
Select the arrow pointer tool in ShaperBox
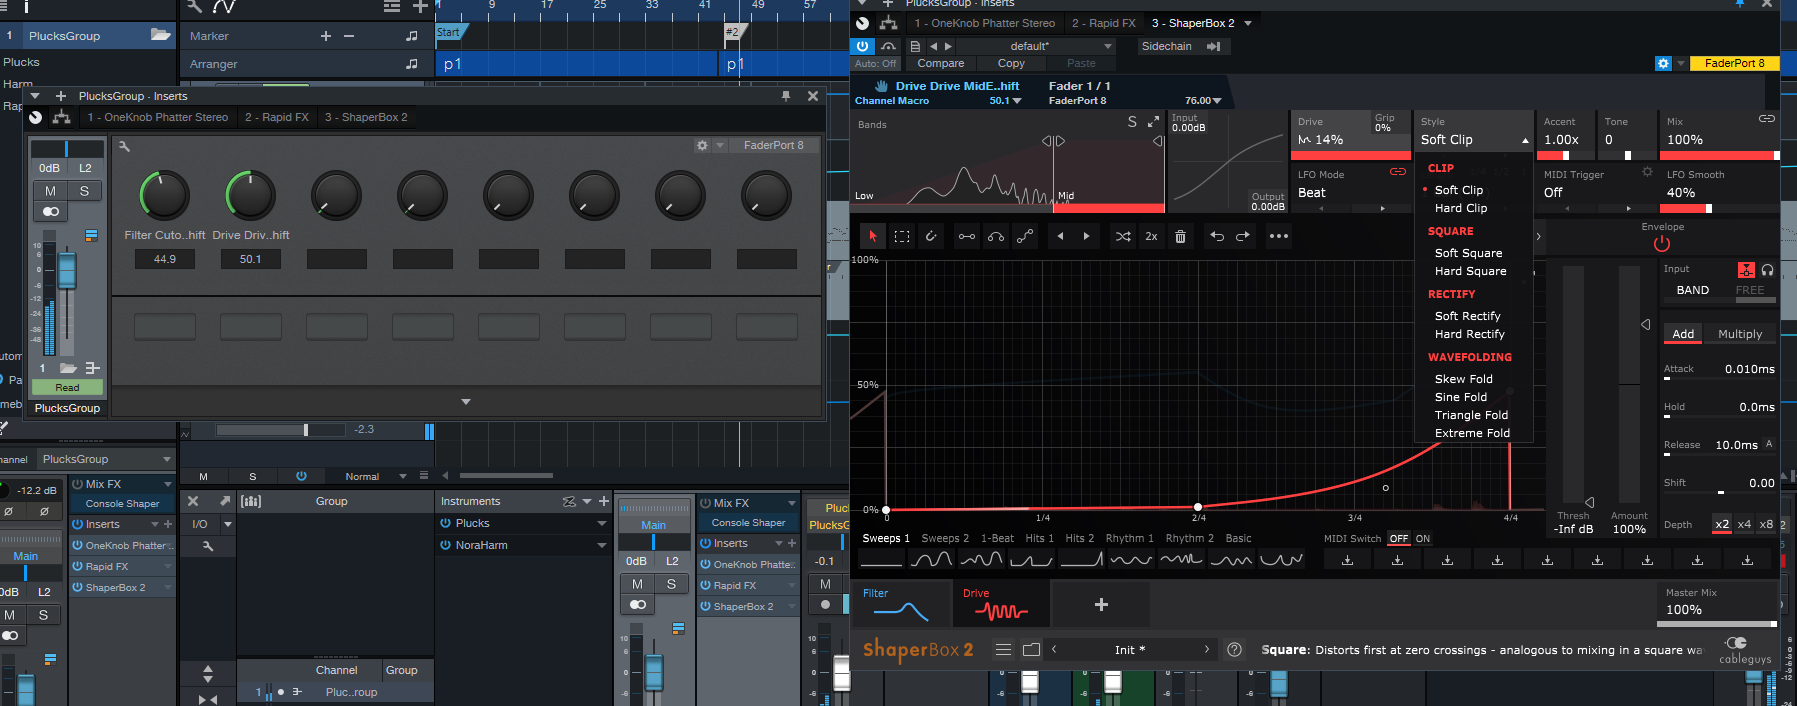click(873, 237)
